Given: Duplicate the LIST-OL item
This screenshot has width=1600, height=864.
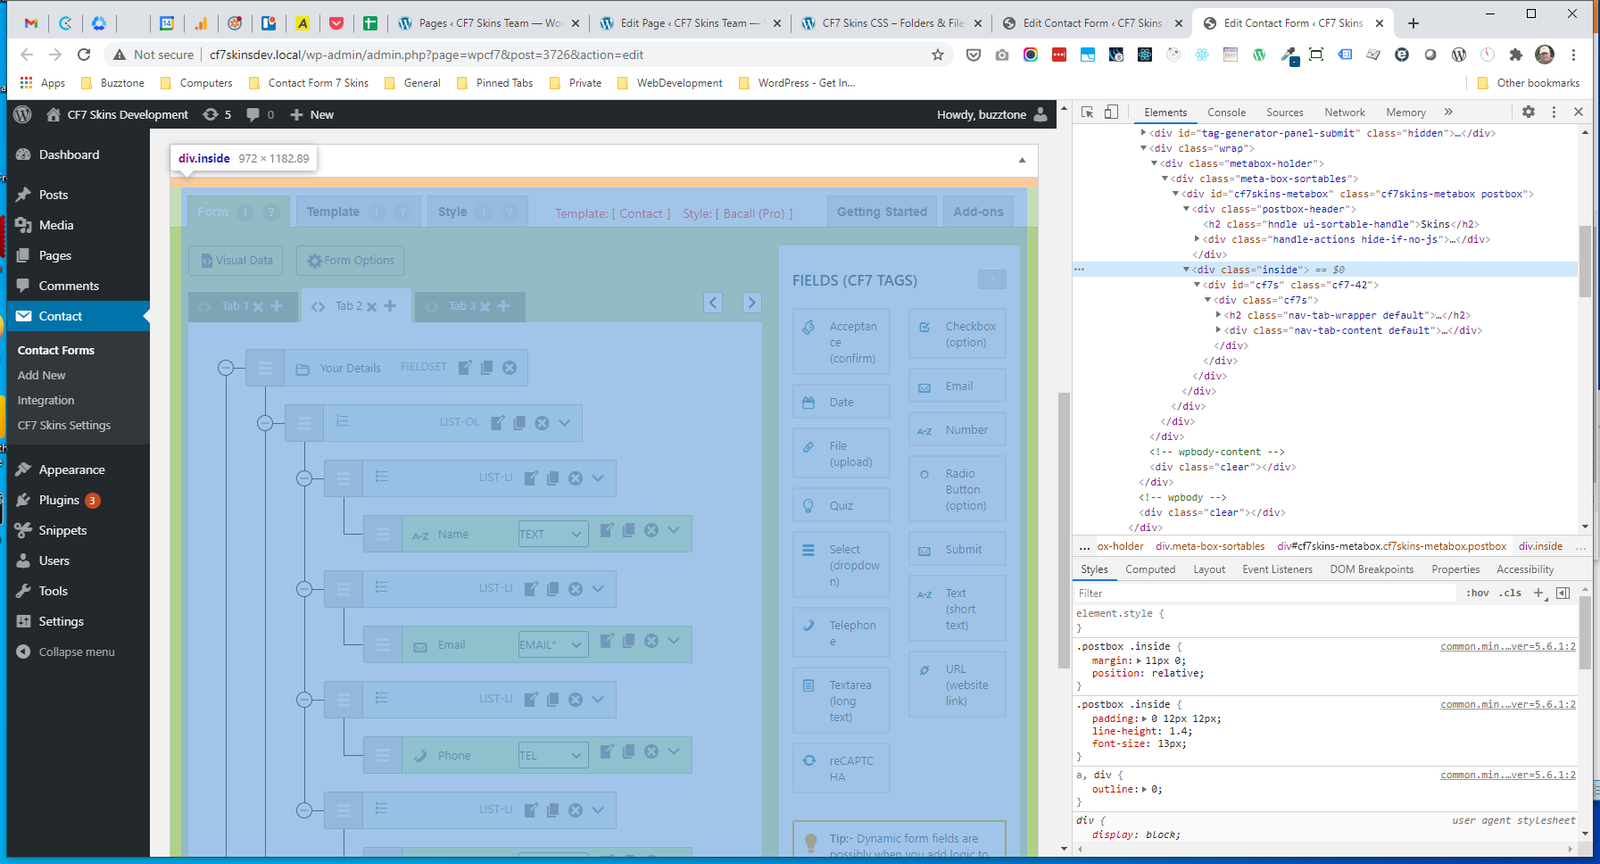Looking at the screenshot, I should click(x=519, y=423).
